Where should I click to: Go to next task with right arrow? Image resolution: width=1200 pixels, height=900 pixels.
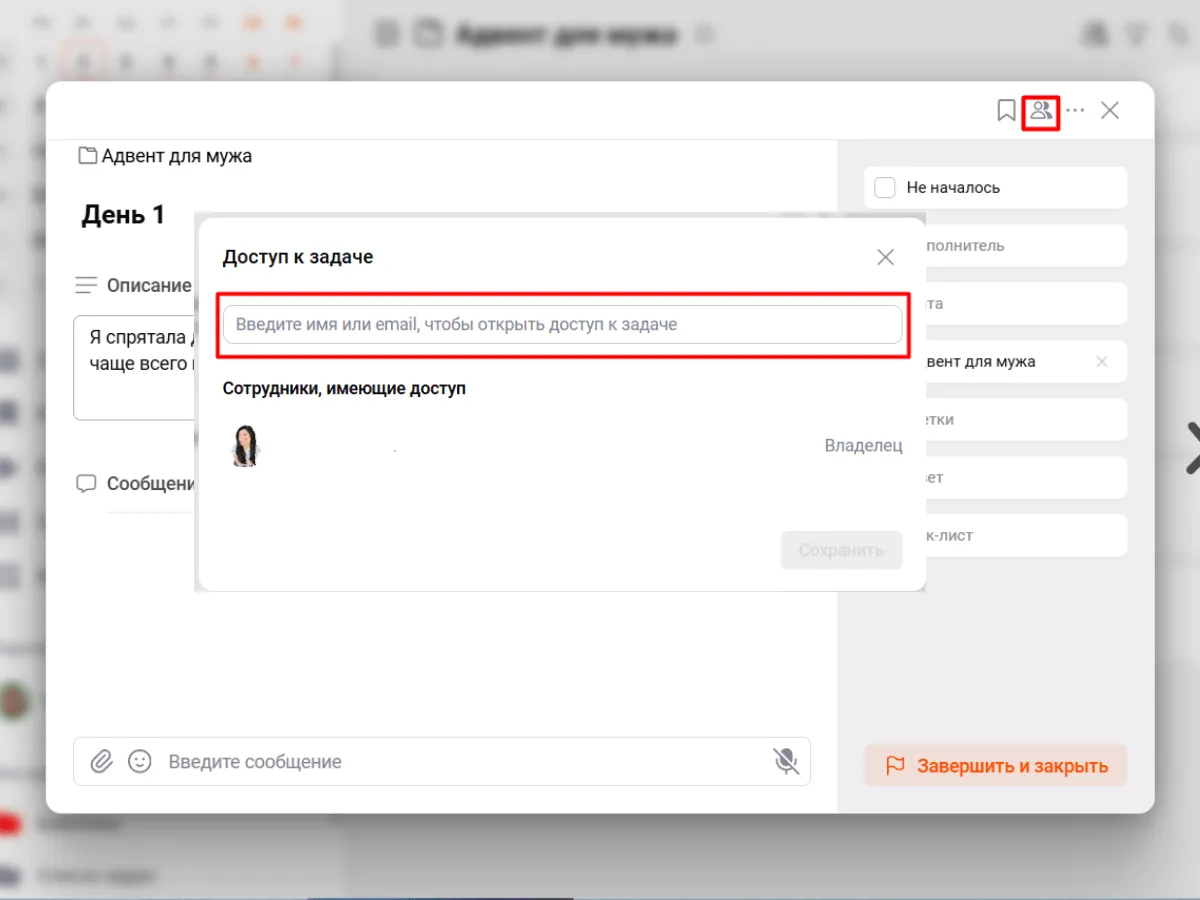click(1190, 447)
